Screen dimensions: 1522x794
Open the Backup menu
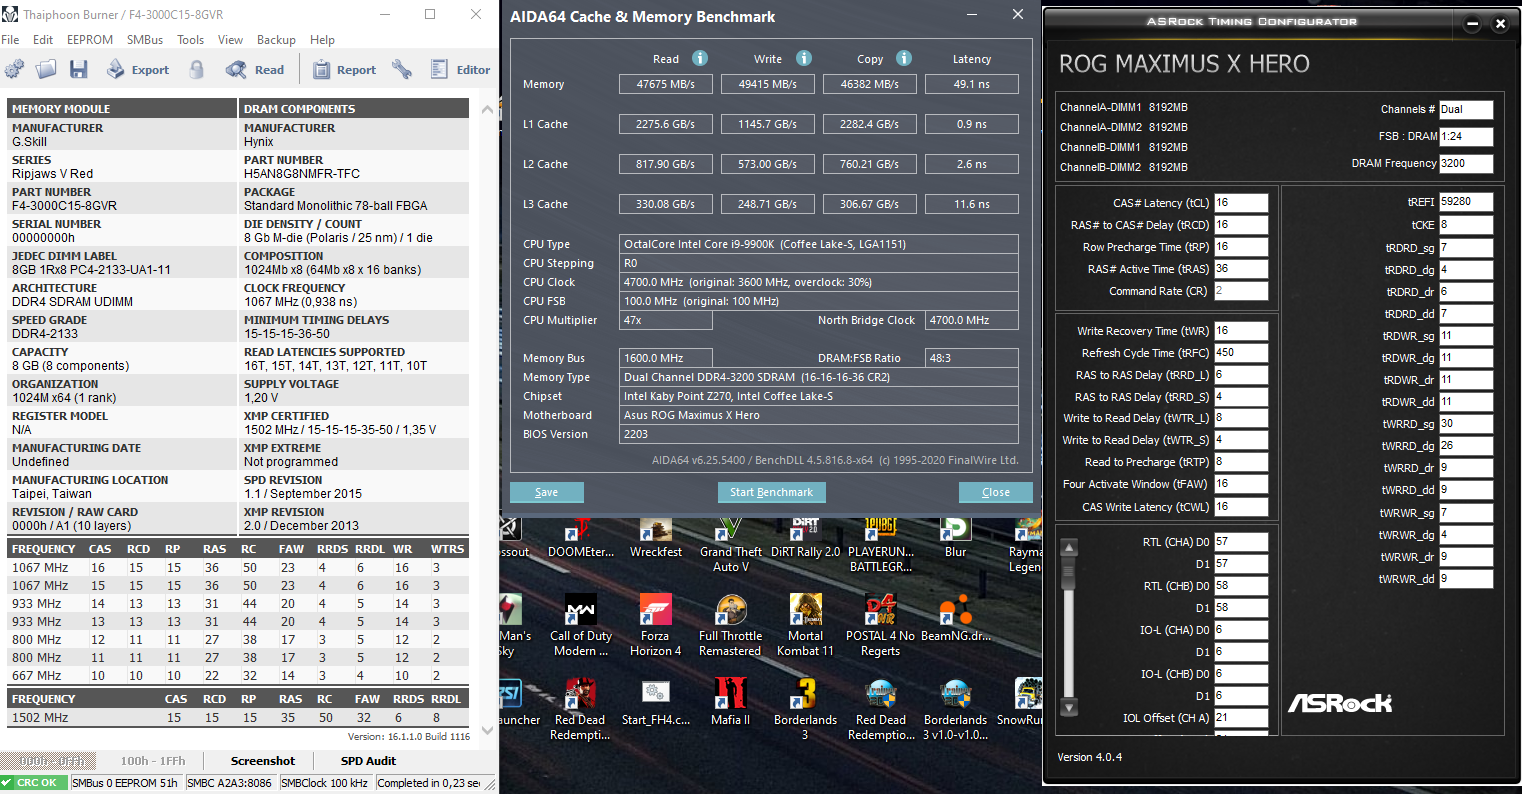276,40
